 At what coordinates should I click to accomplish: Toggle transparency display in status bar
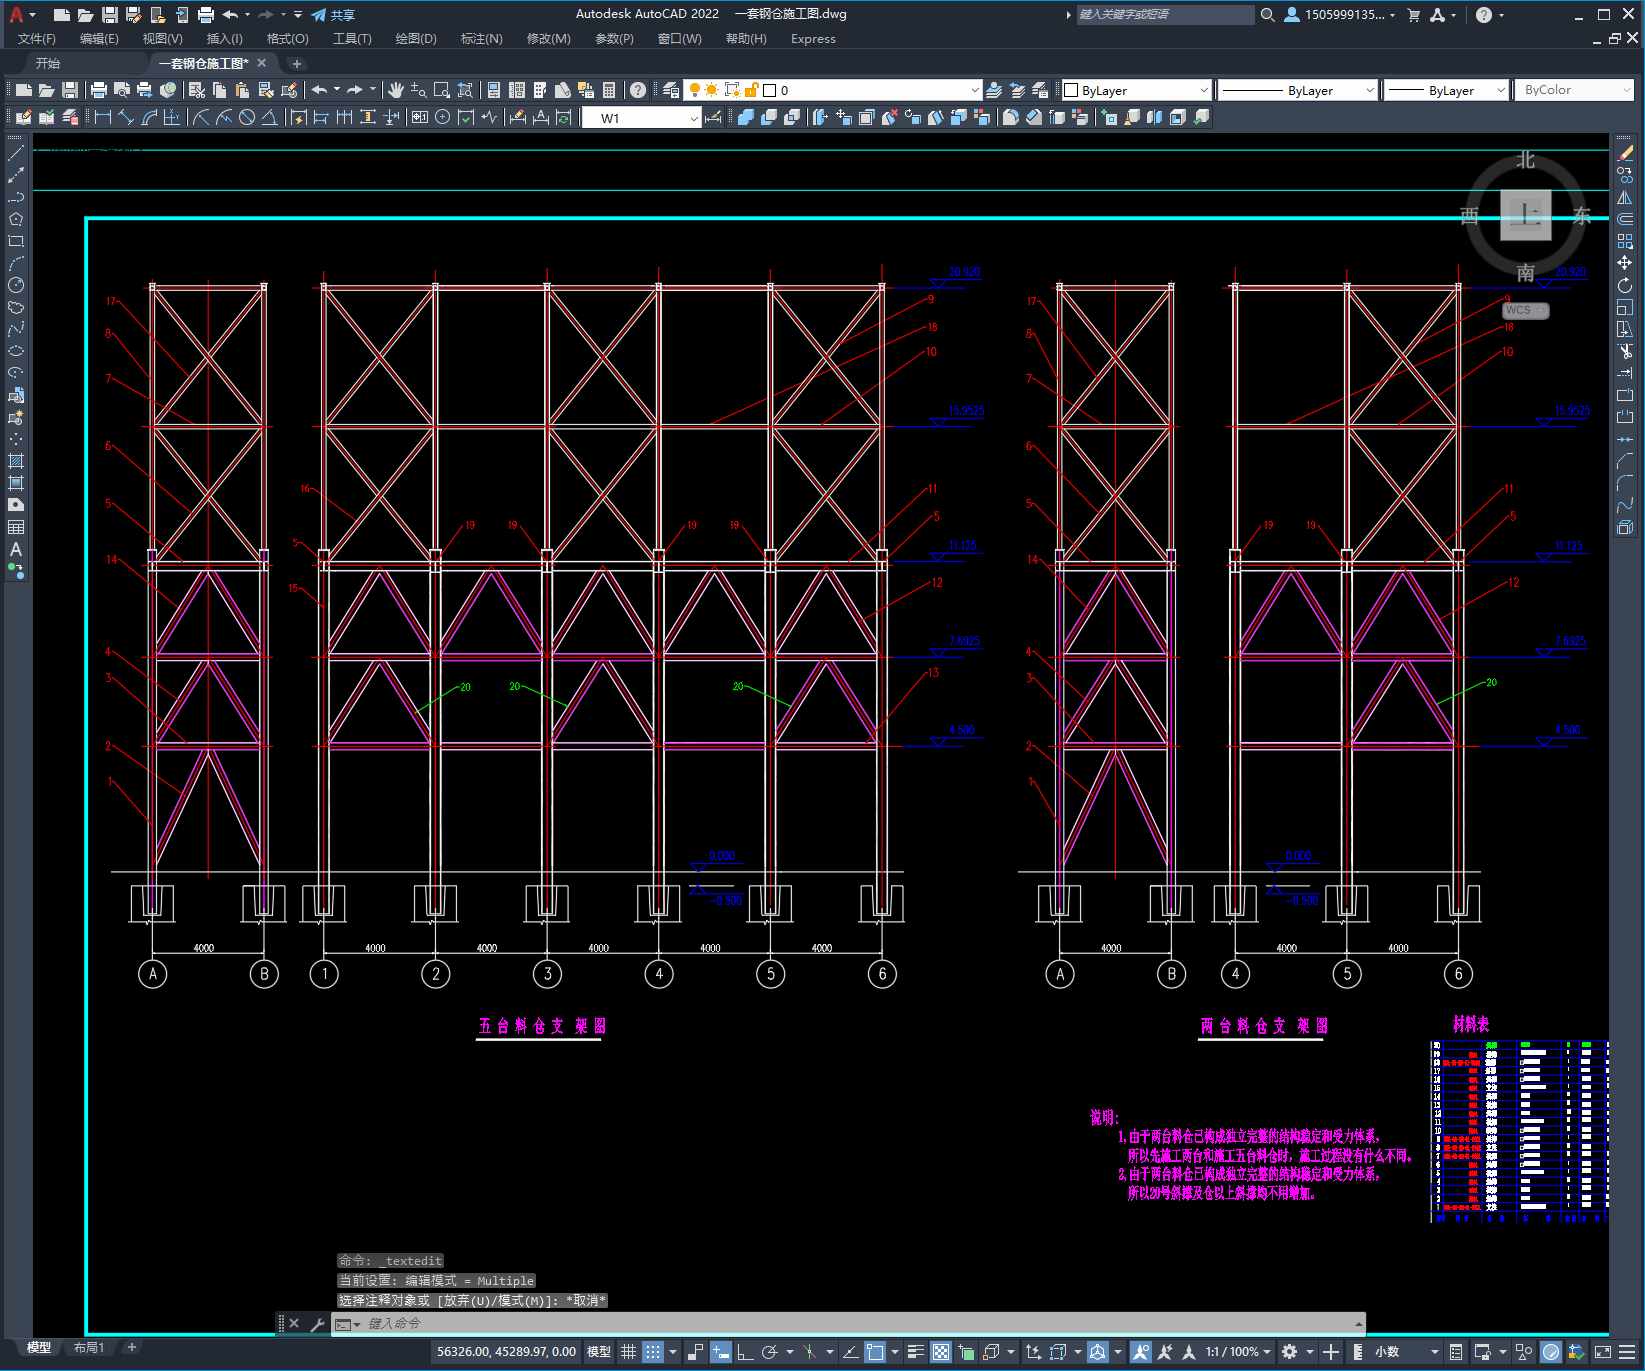pos(941,1352)
